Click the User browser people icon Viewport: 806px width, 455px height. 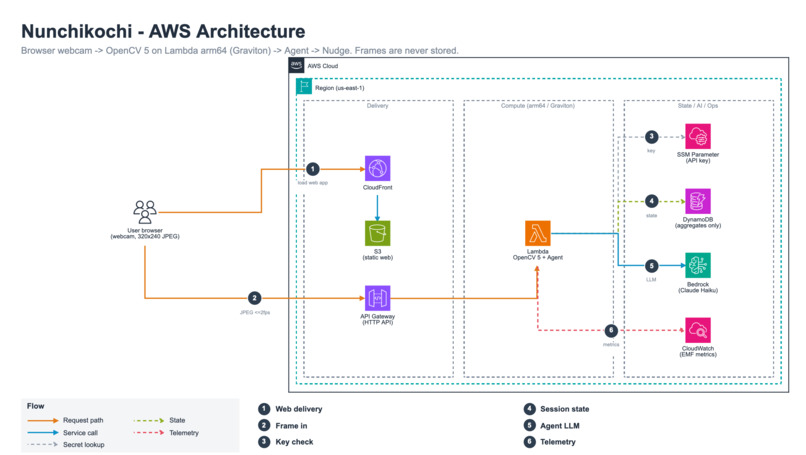coord(145,212)
